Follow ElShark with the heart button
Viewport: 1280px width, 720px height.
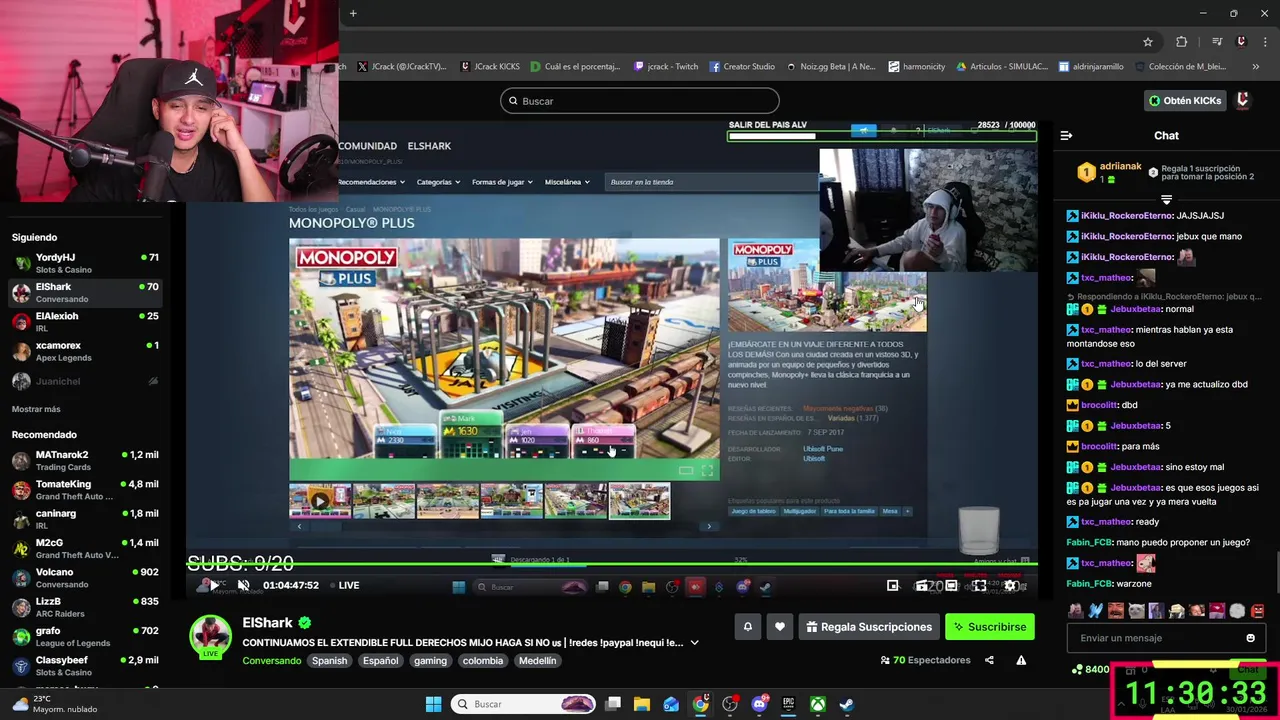click(780, 627)
